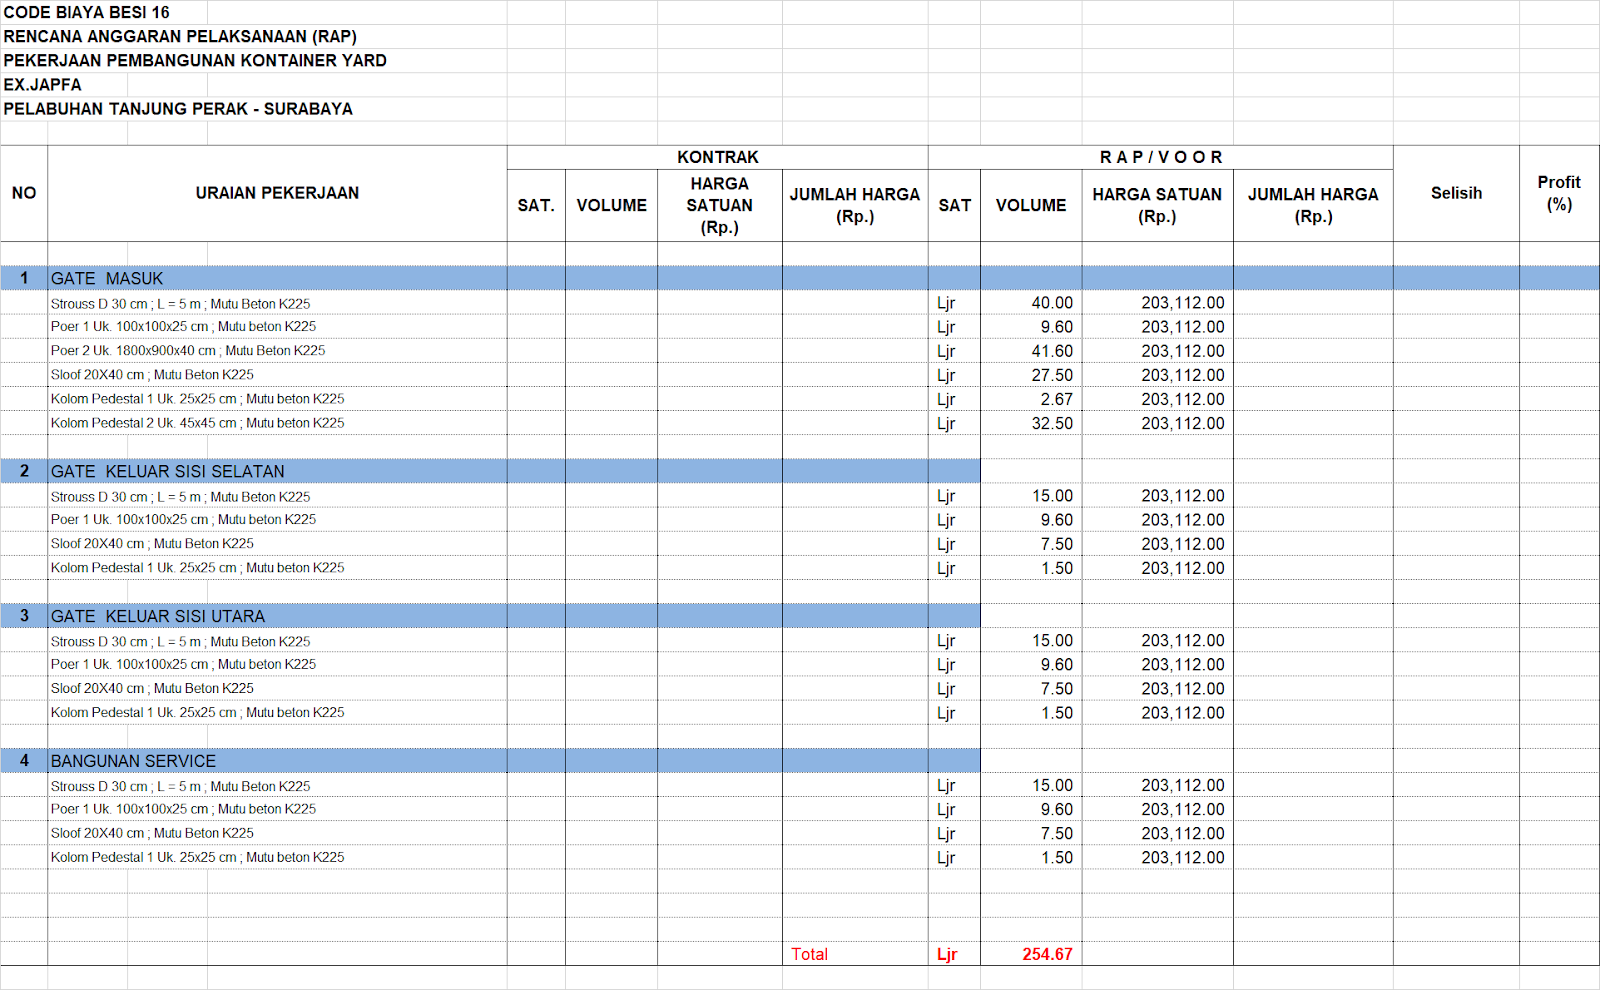Click the 'GATE MASUK' section row
1600x990 pixels.
pos(800,278)
